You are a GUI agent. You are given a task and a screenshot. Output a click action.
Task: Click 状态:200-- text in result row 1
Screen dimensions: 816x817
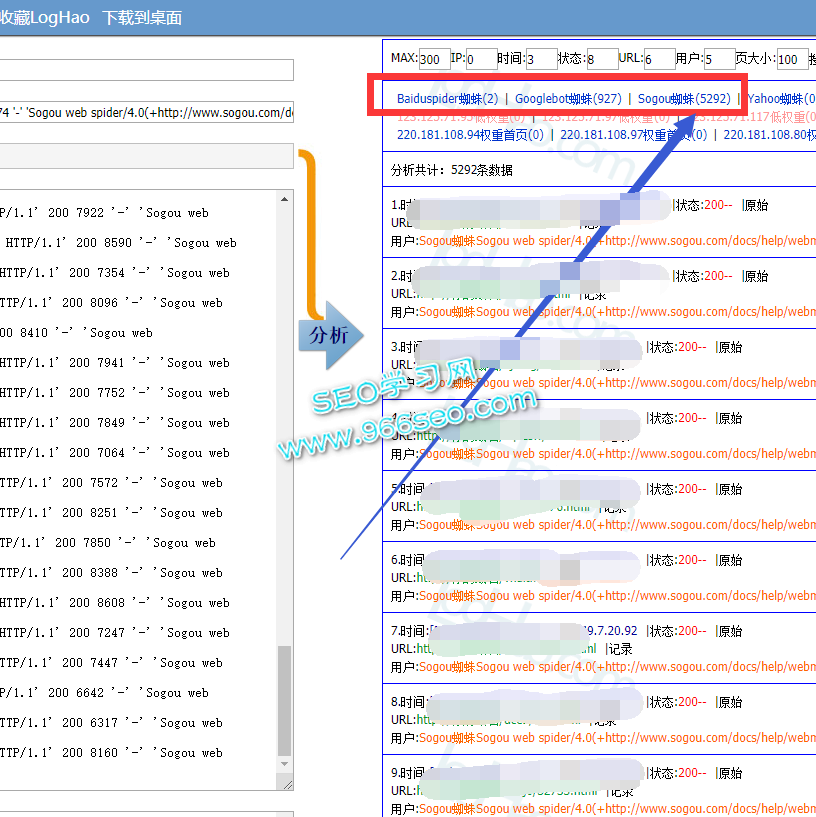[704, 205]
